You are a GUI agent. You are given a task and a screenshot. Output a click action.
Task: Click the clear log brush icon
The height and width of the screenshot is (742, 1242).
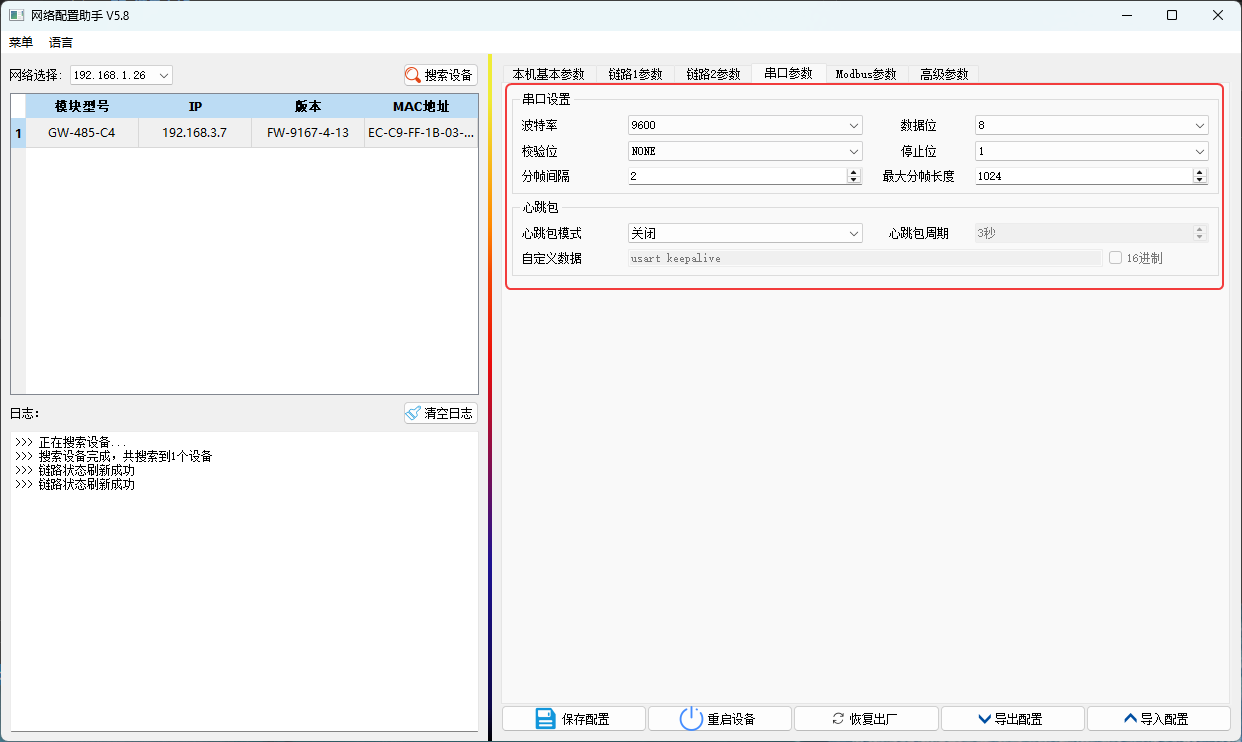[413, 412]
